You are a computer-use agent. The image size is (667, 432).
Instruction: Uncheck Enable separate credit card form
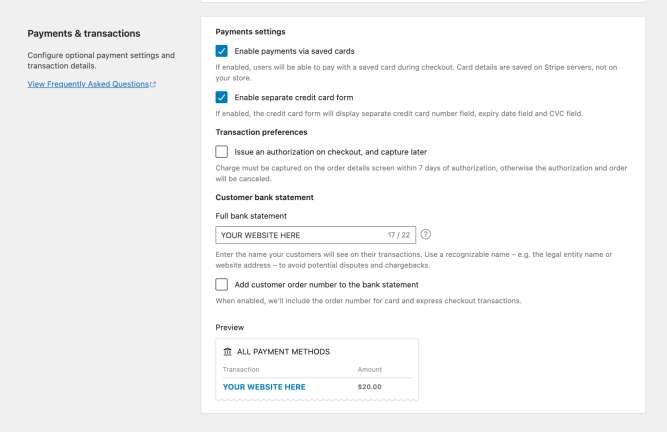coord(222,97)
